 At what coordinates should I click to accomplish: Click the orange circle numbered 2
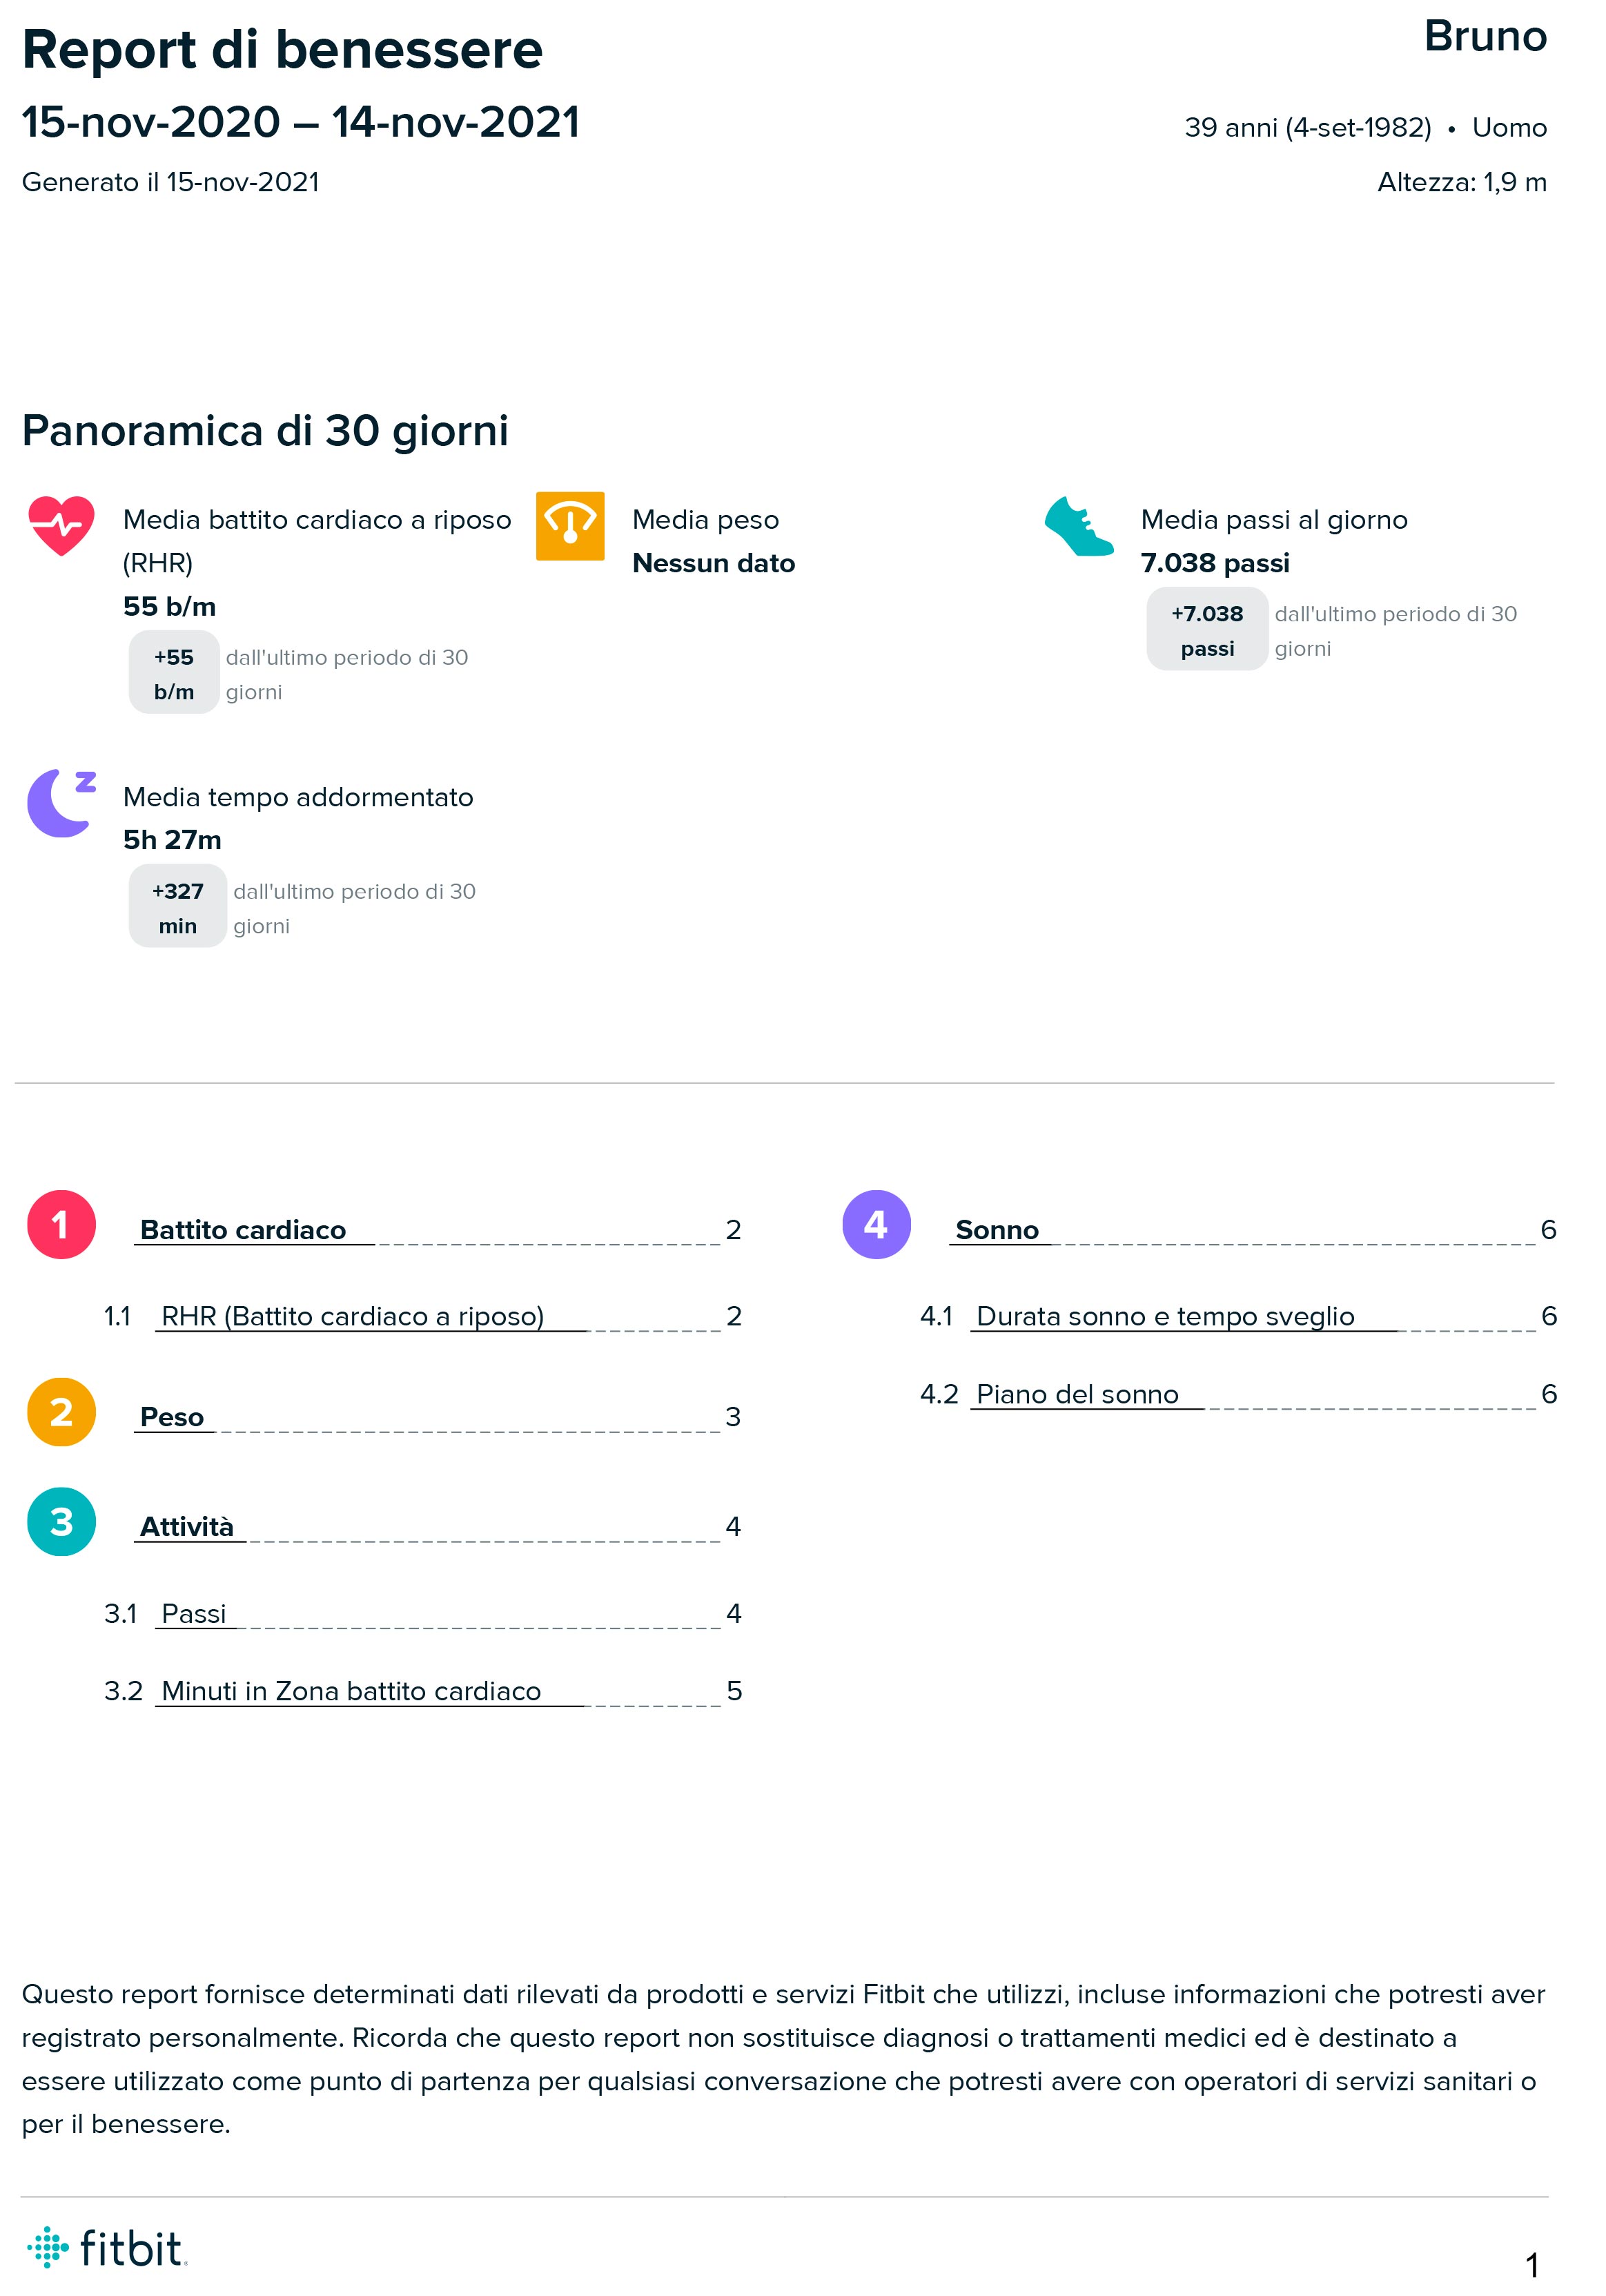pos(61,1412)
